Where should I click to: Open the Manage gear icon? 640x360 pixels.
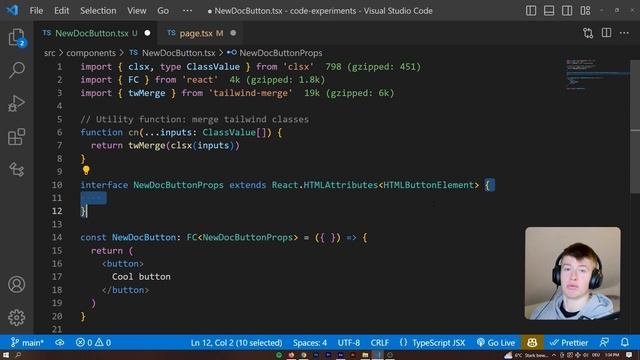pyautogui.click(x=16, y=317)
